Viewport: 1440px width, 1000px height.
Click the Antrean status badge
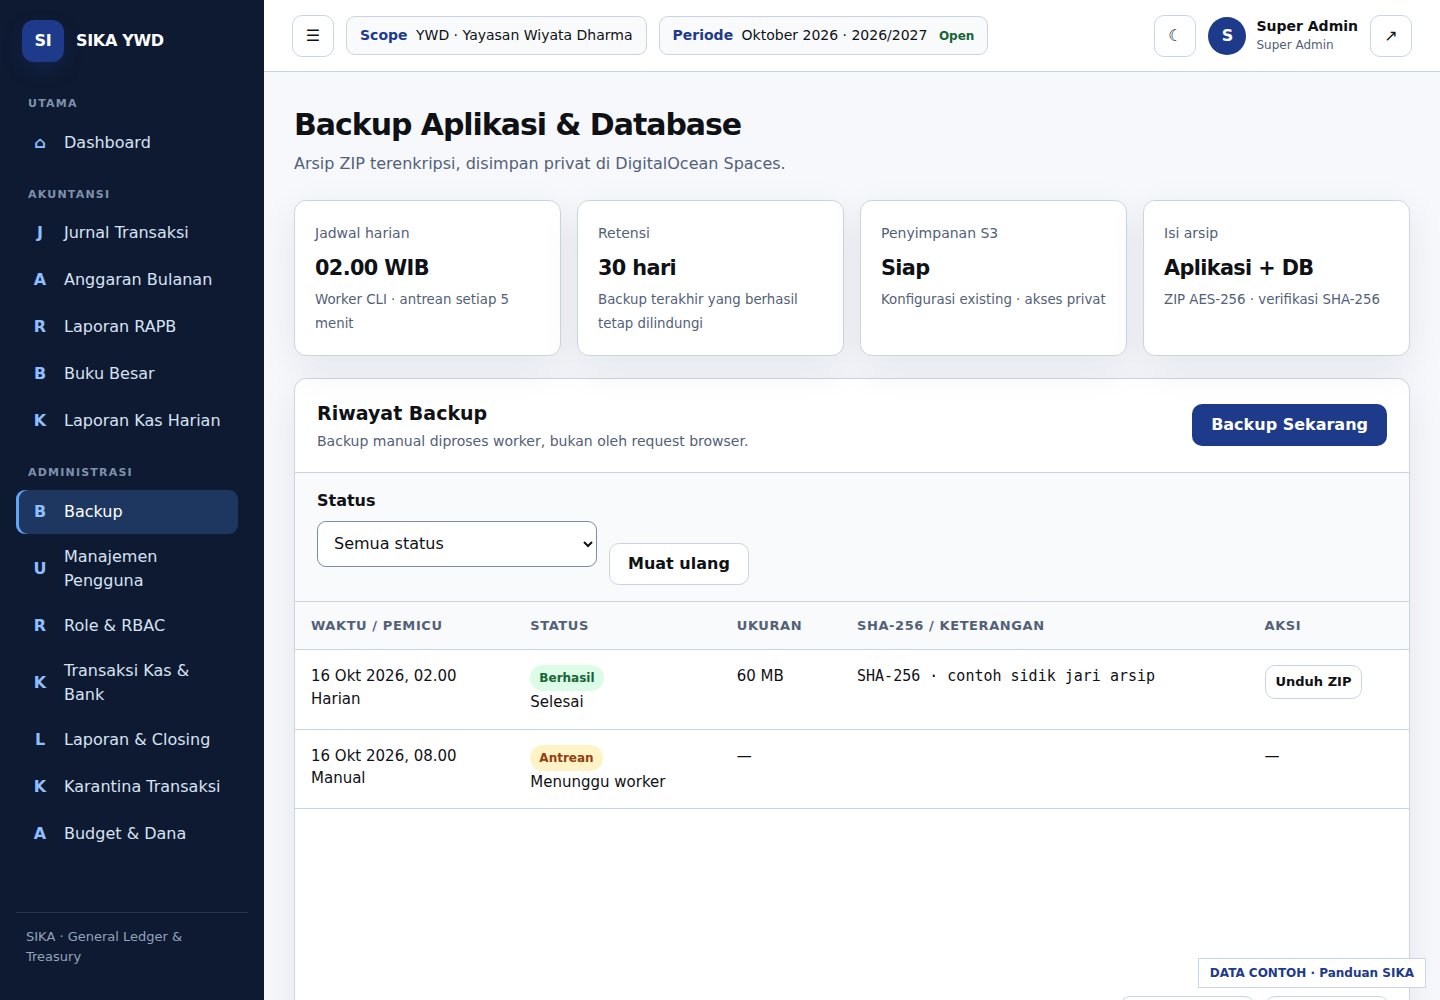pyautogui.click(x=566, y=758)
